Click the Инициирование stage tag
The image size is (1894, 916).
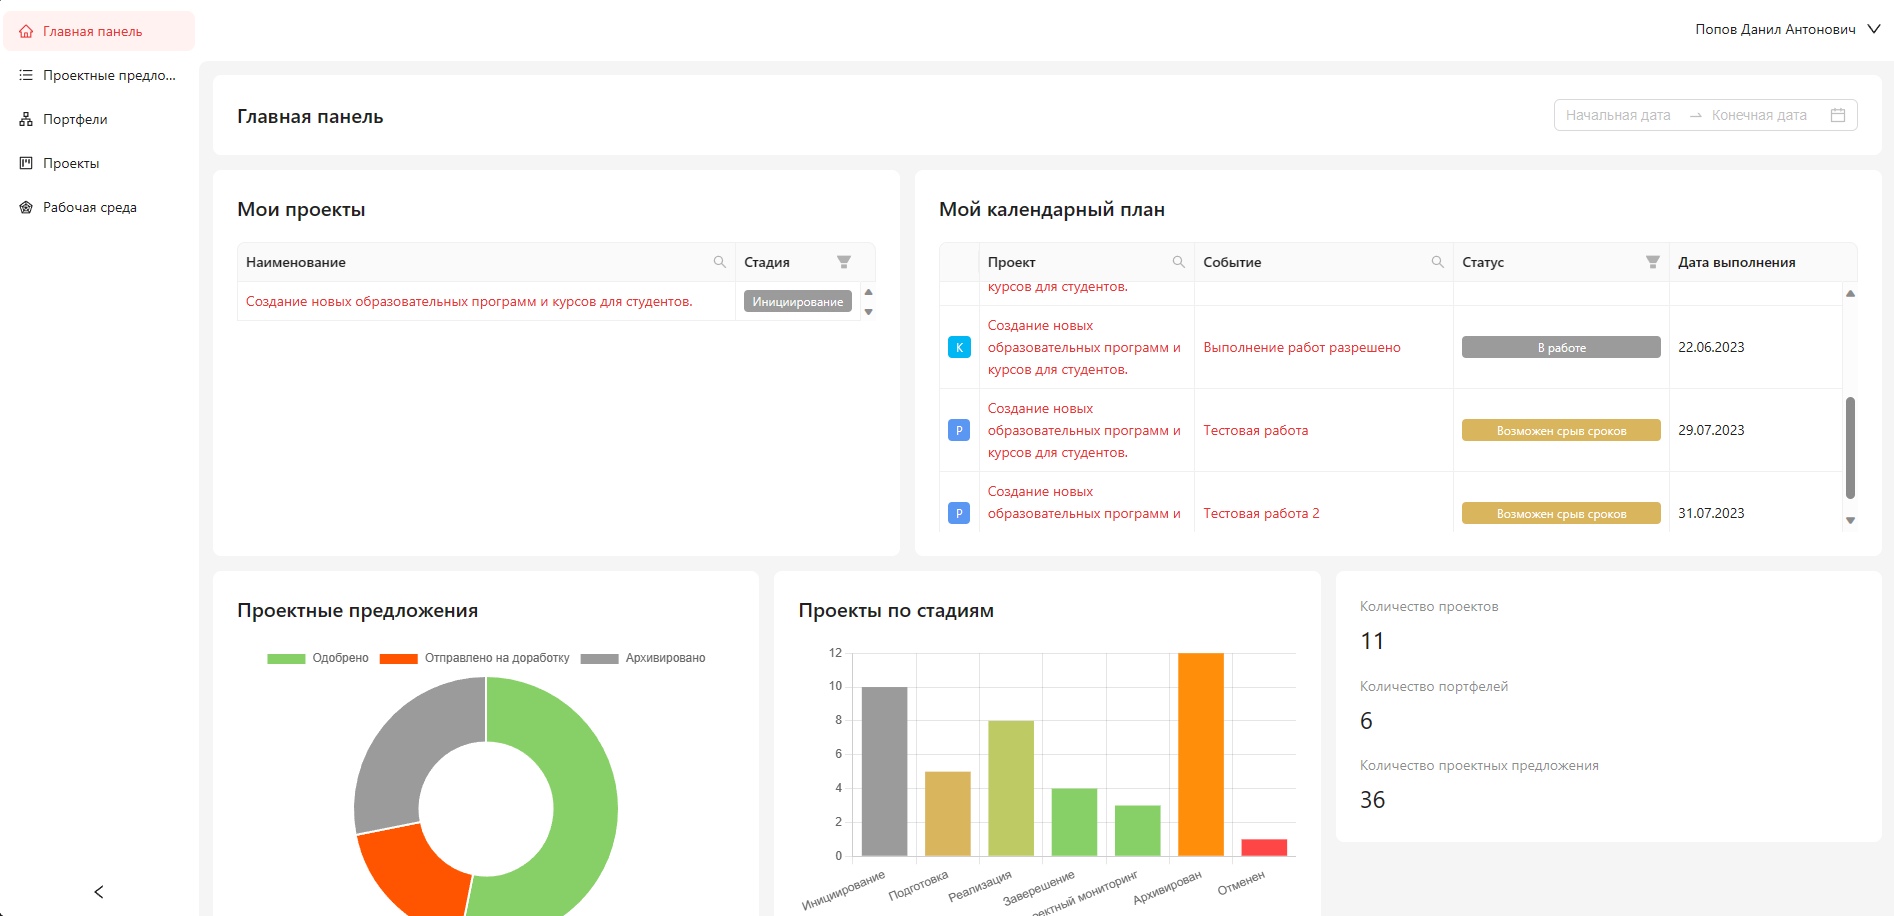click(798, 302)
